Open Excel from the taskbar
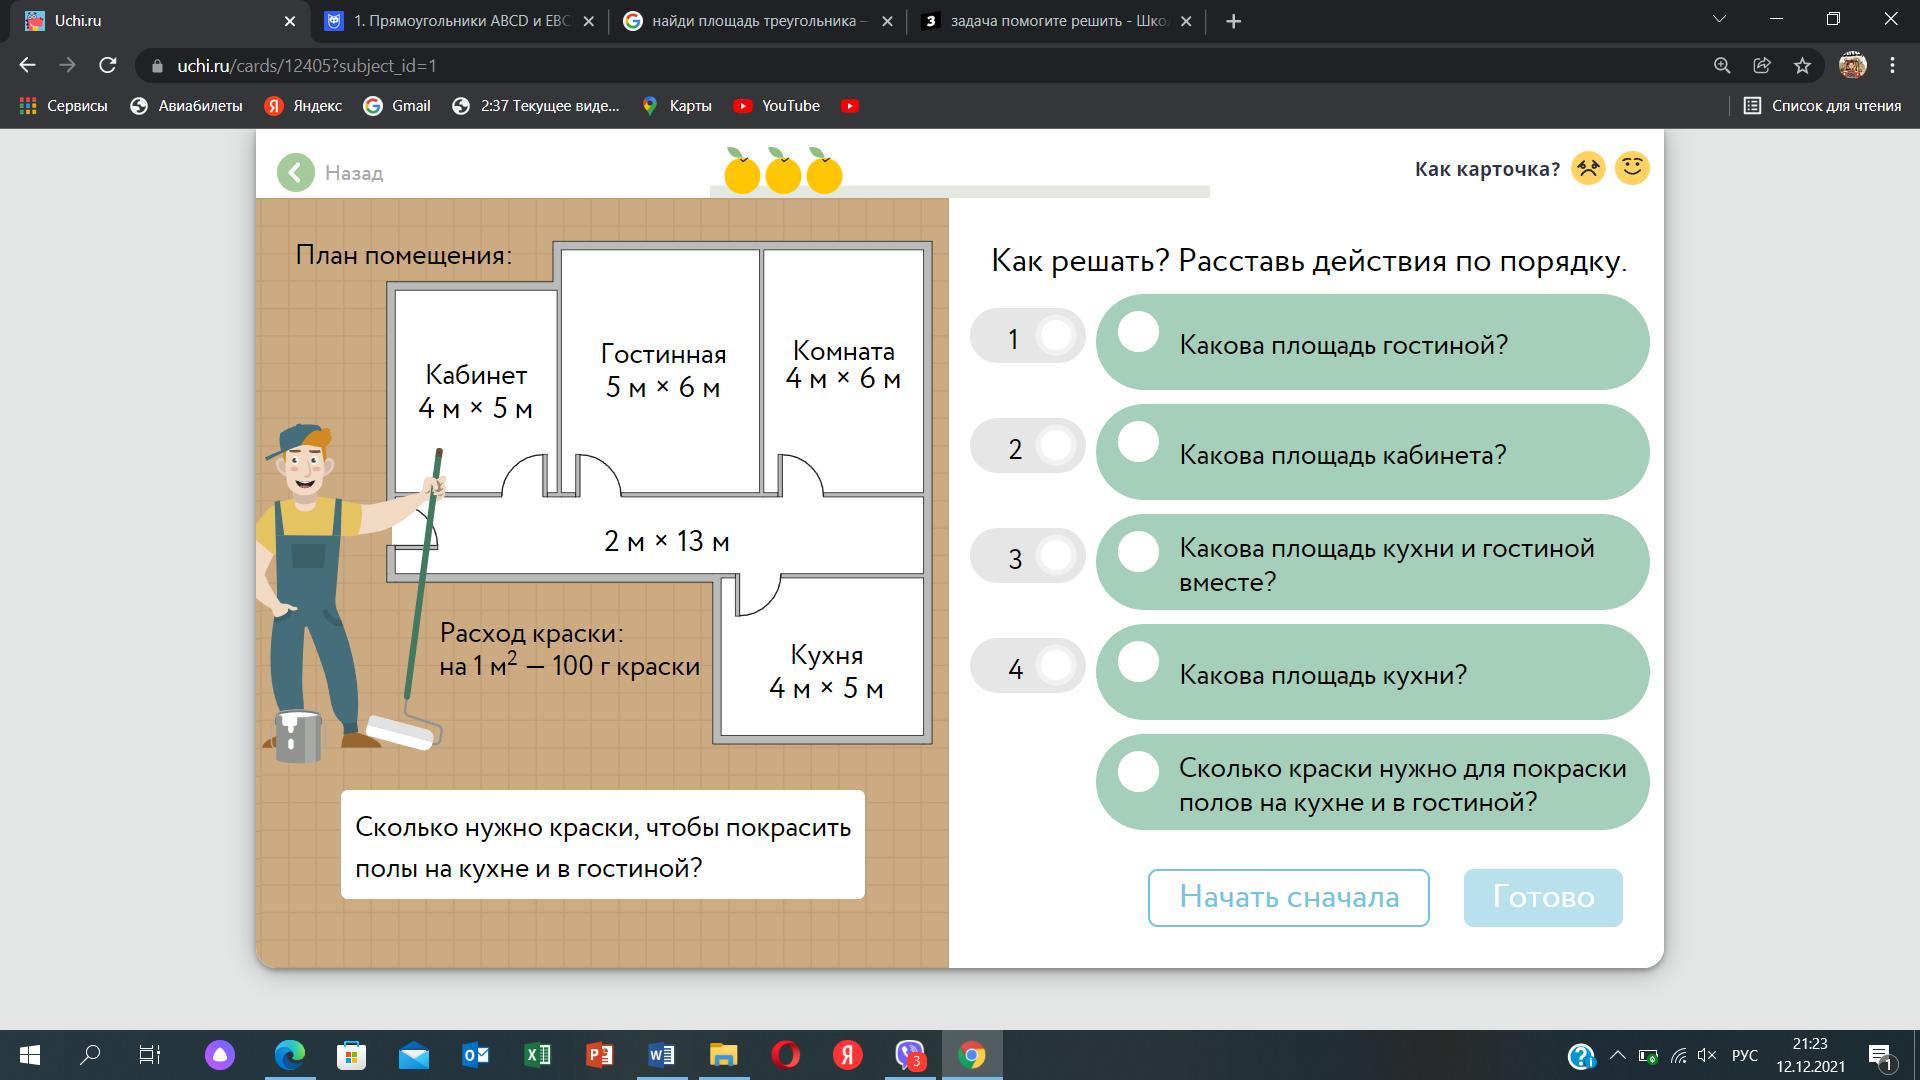The width and height of the screenshot is (1920, 1080). click(x=538, y=1055)
